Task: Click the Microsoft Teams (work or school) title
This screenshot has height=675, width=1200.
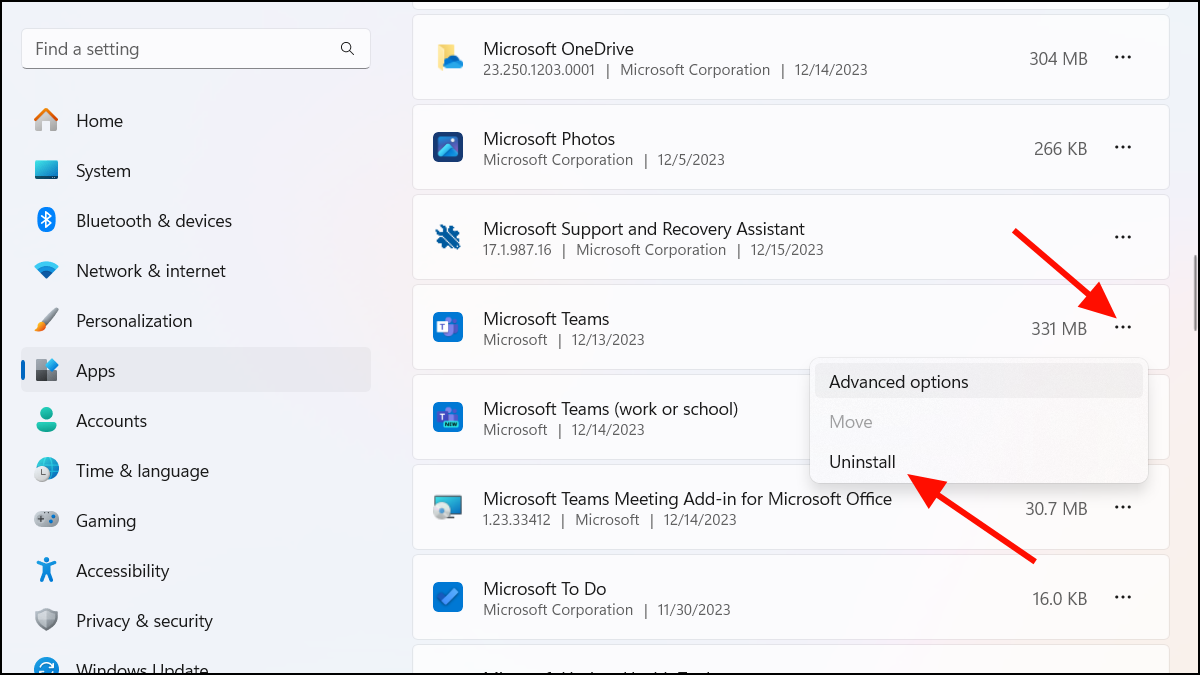Action: coord(611,408)
